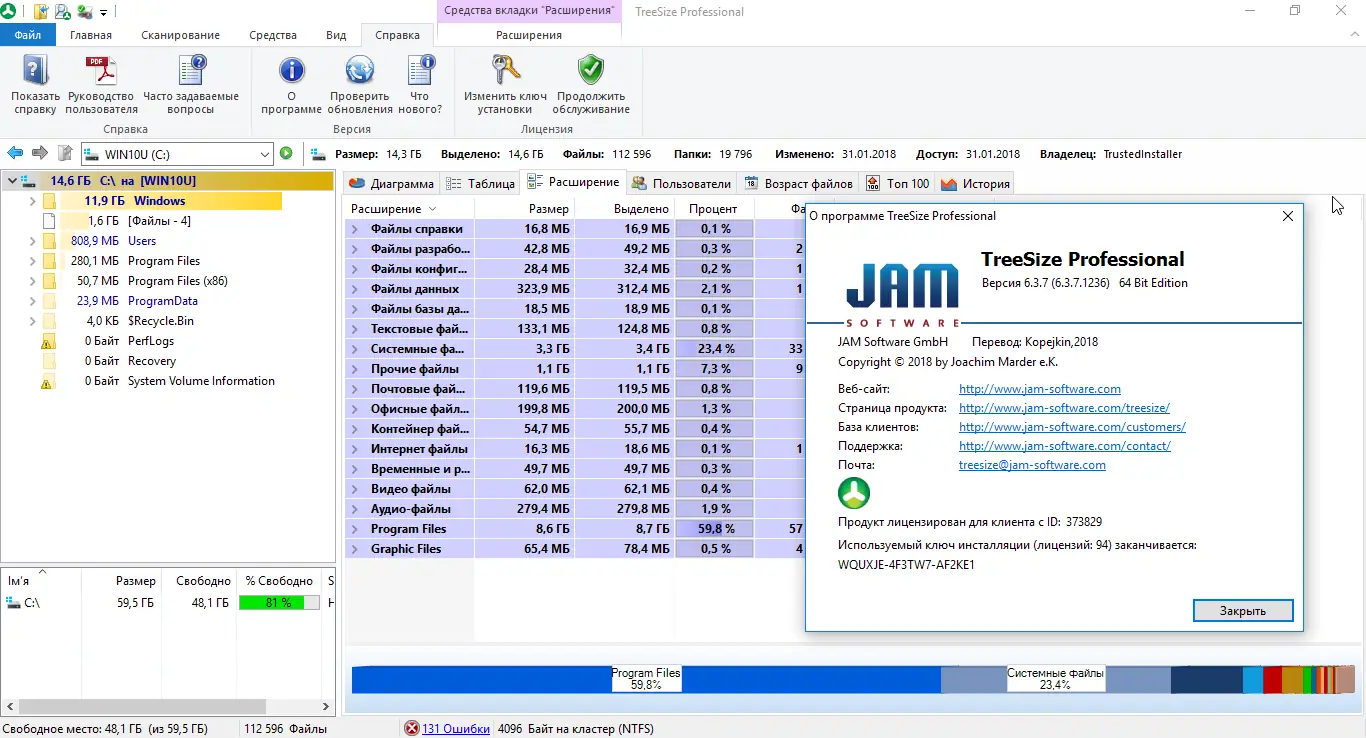1366x738 pixels.
Task: Click the Windows folder icon in the tree
Action: click(x=49, y=201)
